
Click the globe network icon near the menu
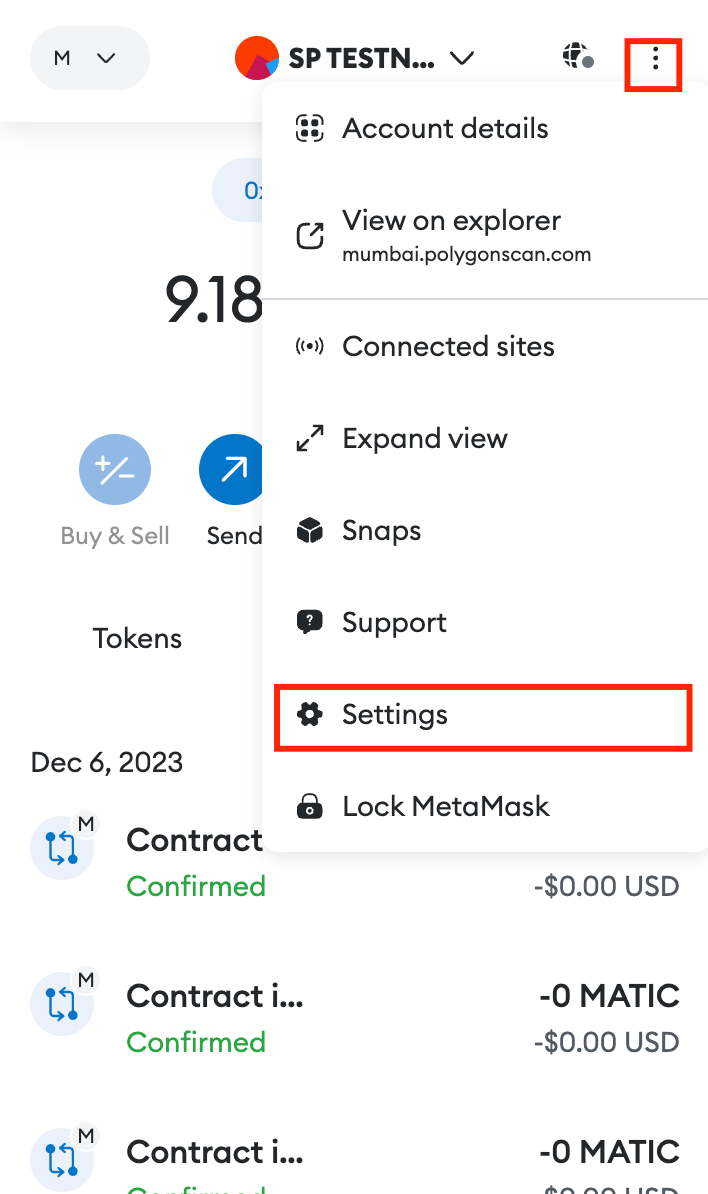576,58
